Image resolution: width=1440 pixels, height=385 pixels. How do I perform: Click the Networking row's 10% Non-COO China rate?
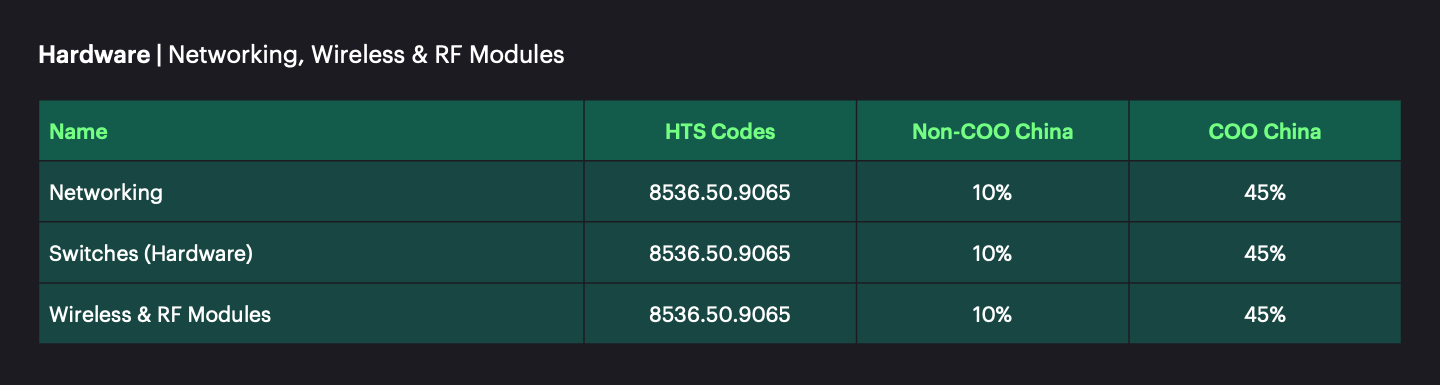tap(992, 192)
